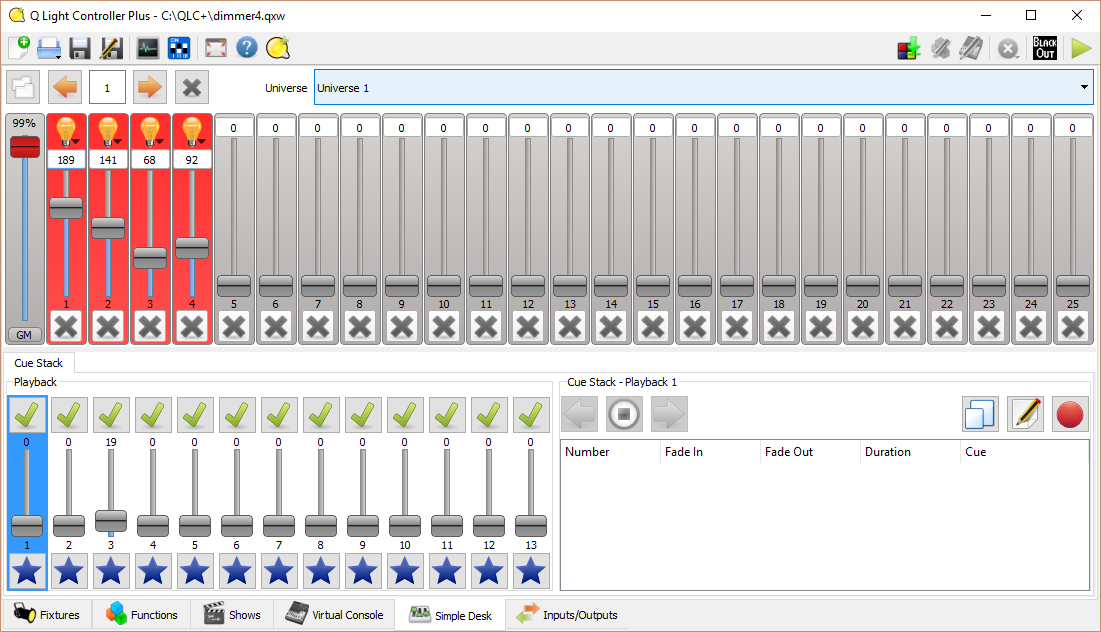The image size is (1101, 632).
Task: Open the DMX monitor
Action: (x=147, y=48)
